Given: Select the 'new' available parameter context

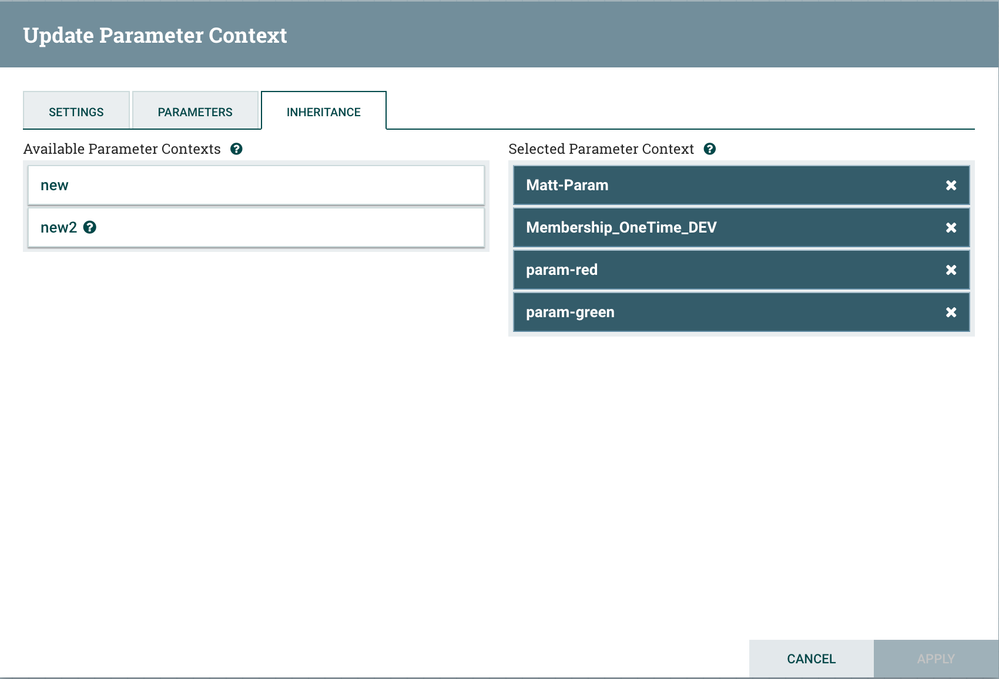Looking at the screenshot, I should [256, 185].
